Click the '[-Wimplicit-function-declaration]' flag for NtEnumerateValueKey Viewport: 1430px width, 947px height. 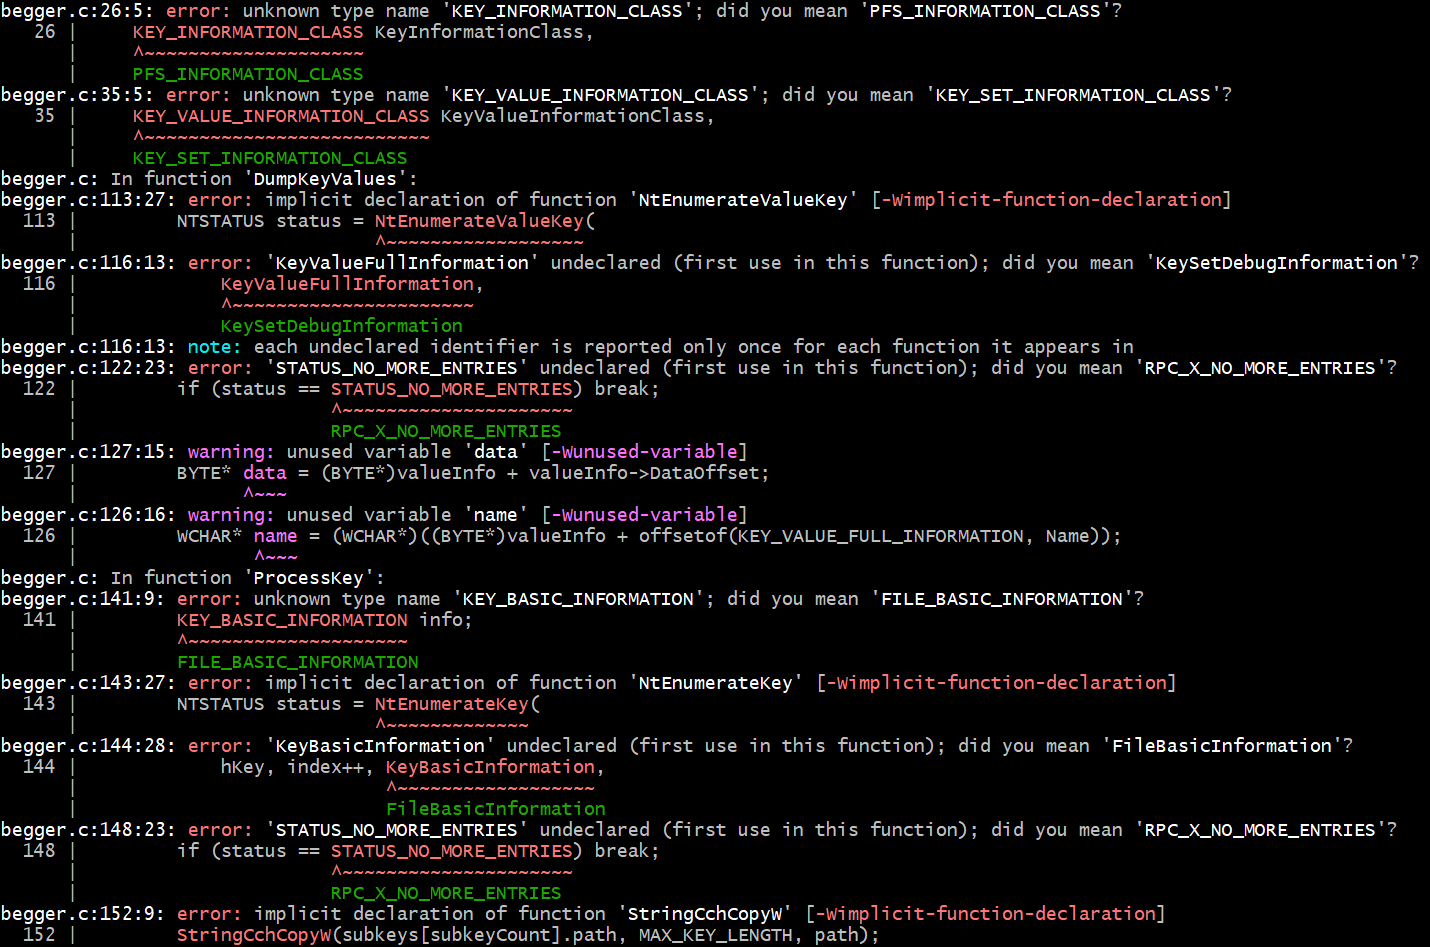pos(1051,200)
